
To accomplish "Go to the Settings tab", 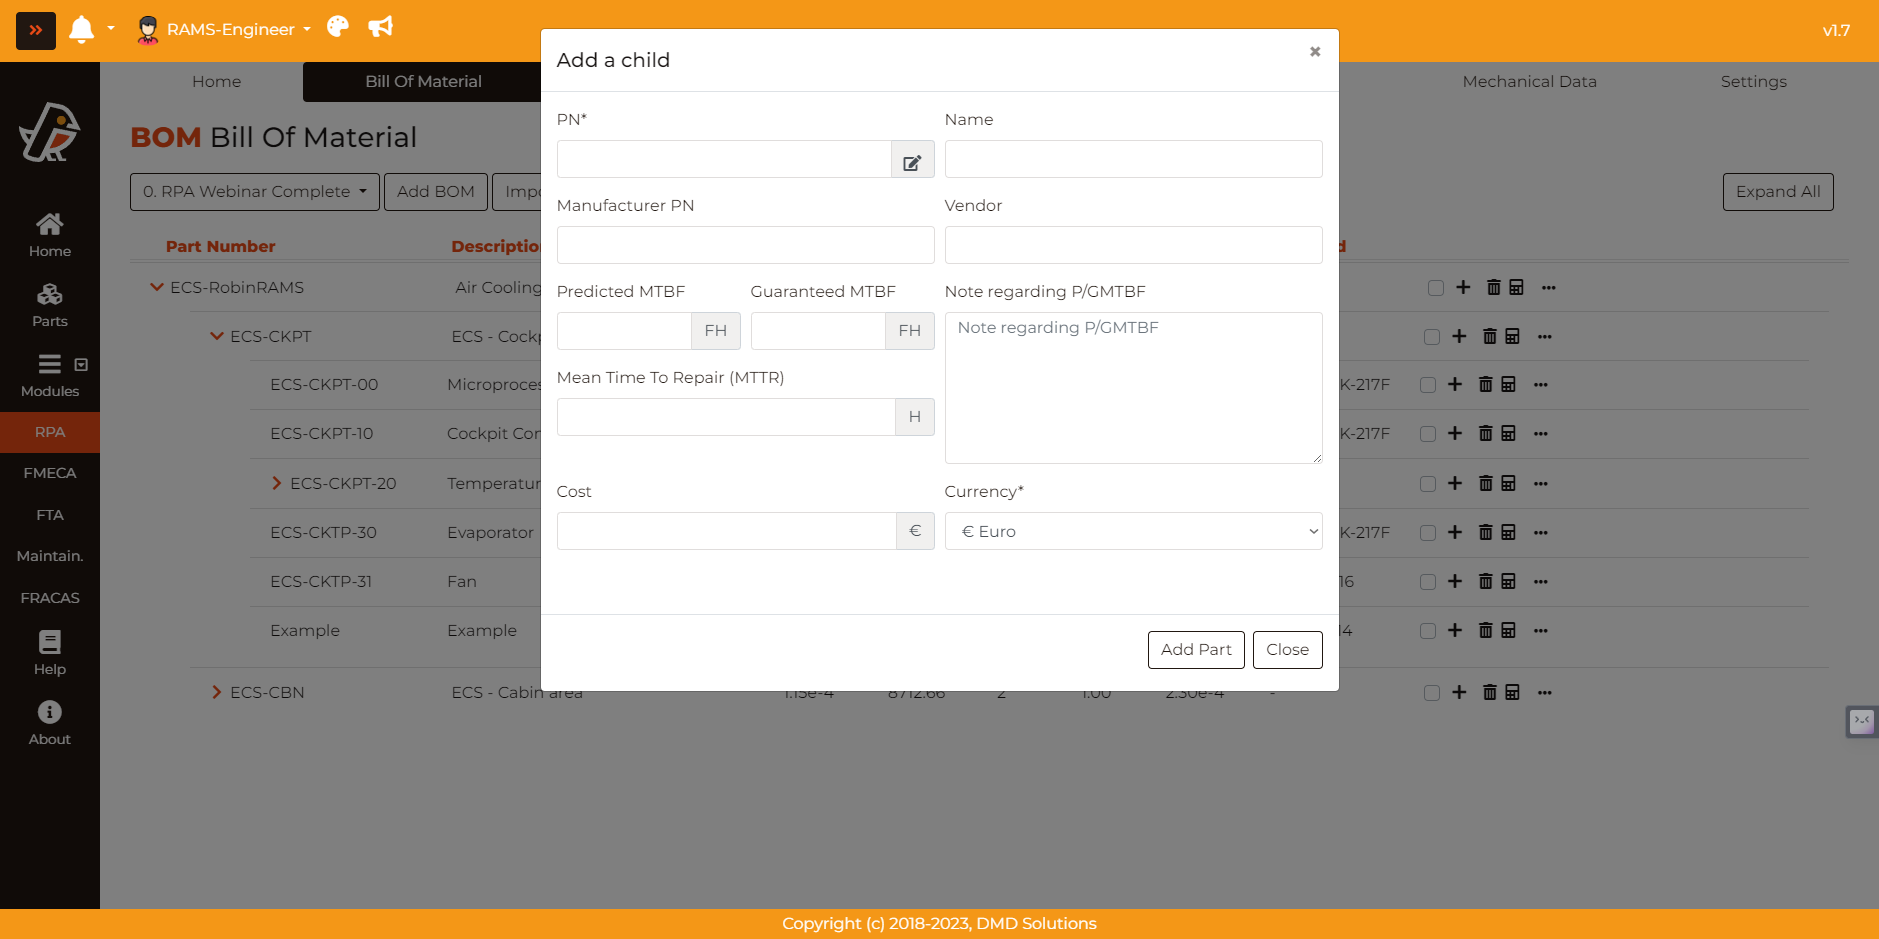I will pos(1753,82).
